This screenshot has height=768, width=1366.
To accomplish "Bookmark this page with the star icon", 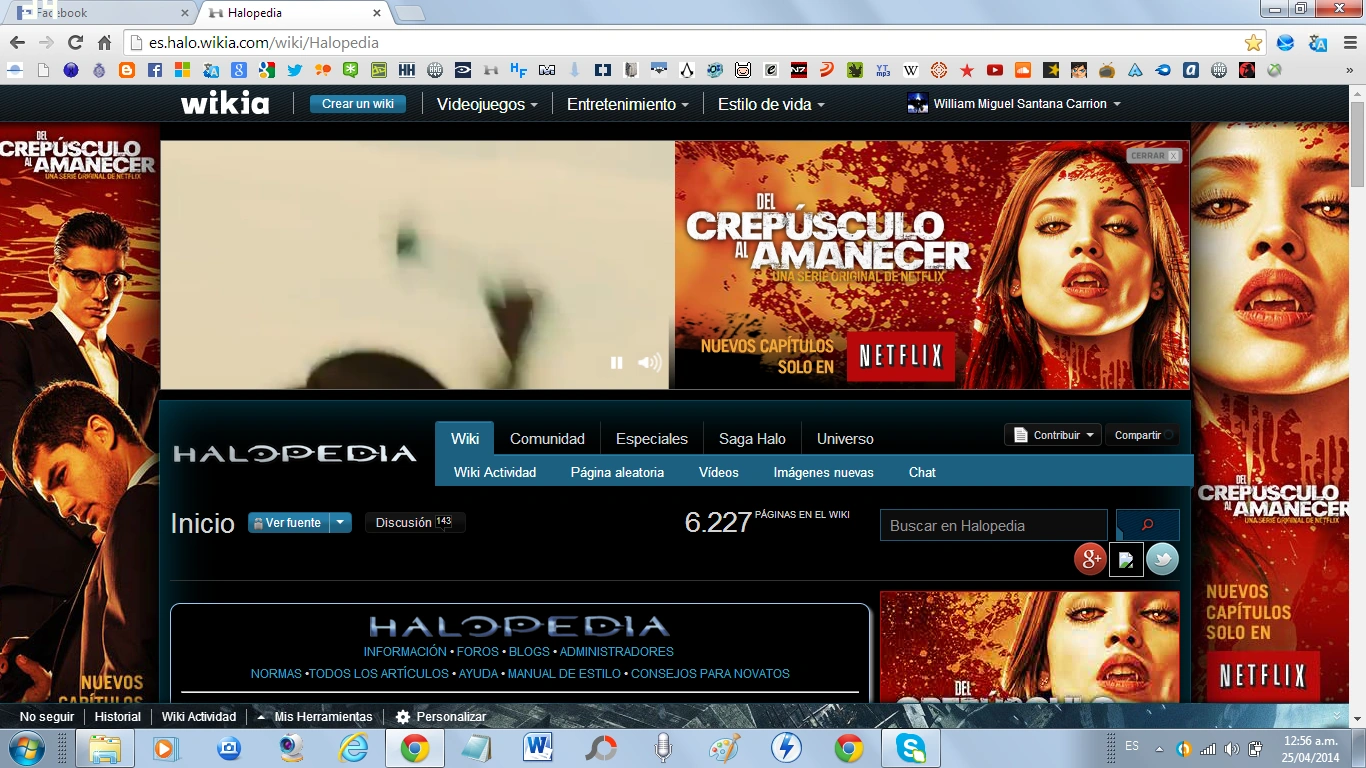I will point(1253,43).
